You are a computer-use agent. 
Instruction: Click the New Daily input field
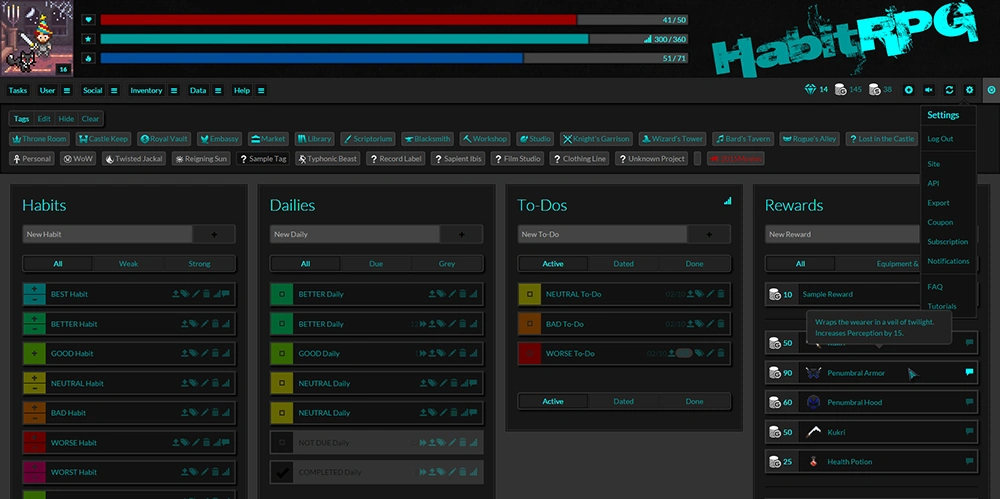coord(355,234)
